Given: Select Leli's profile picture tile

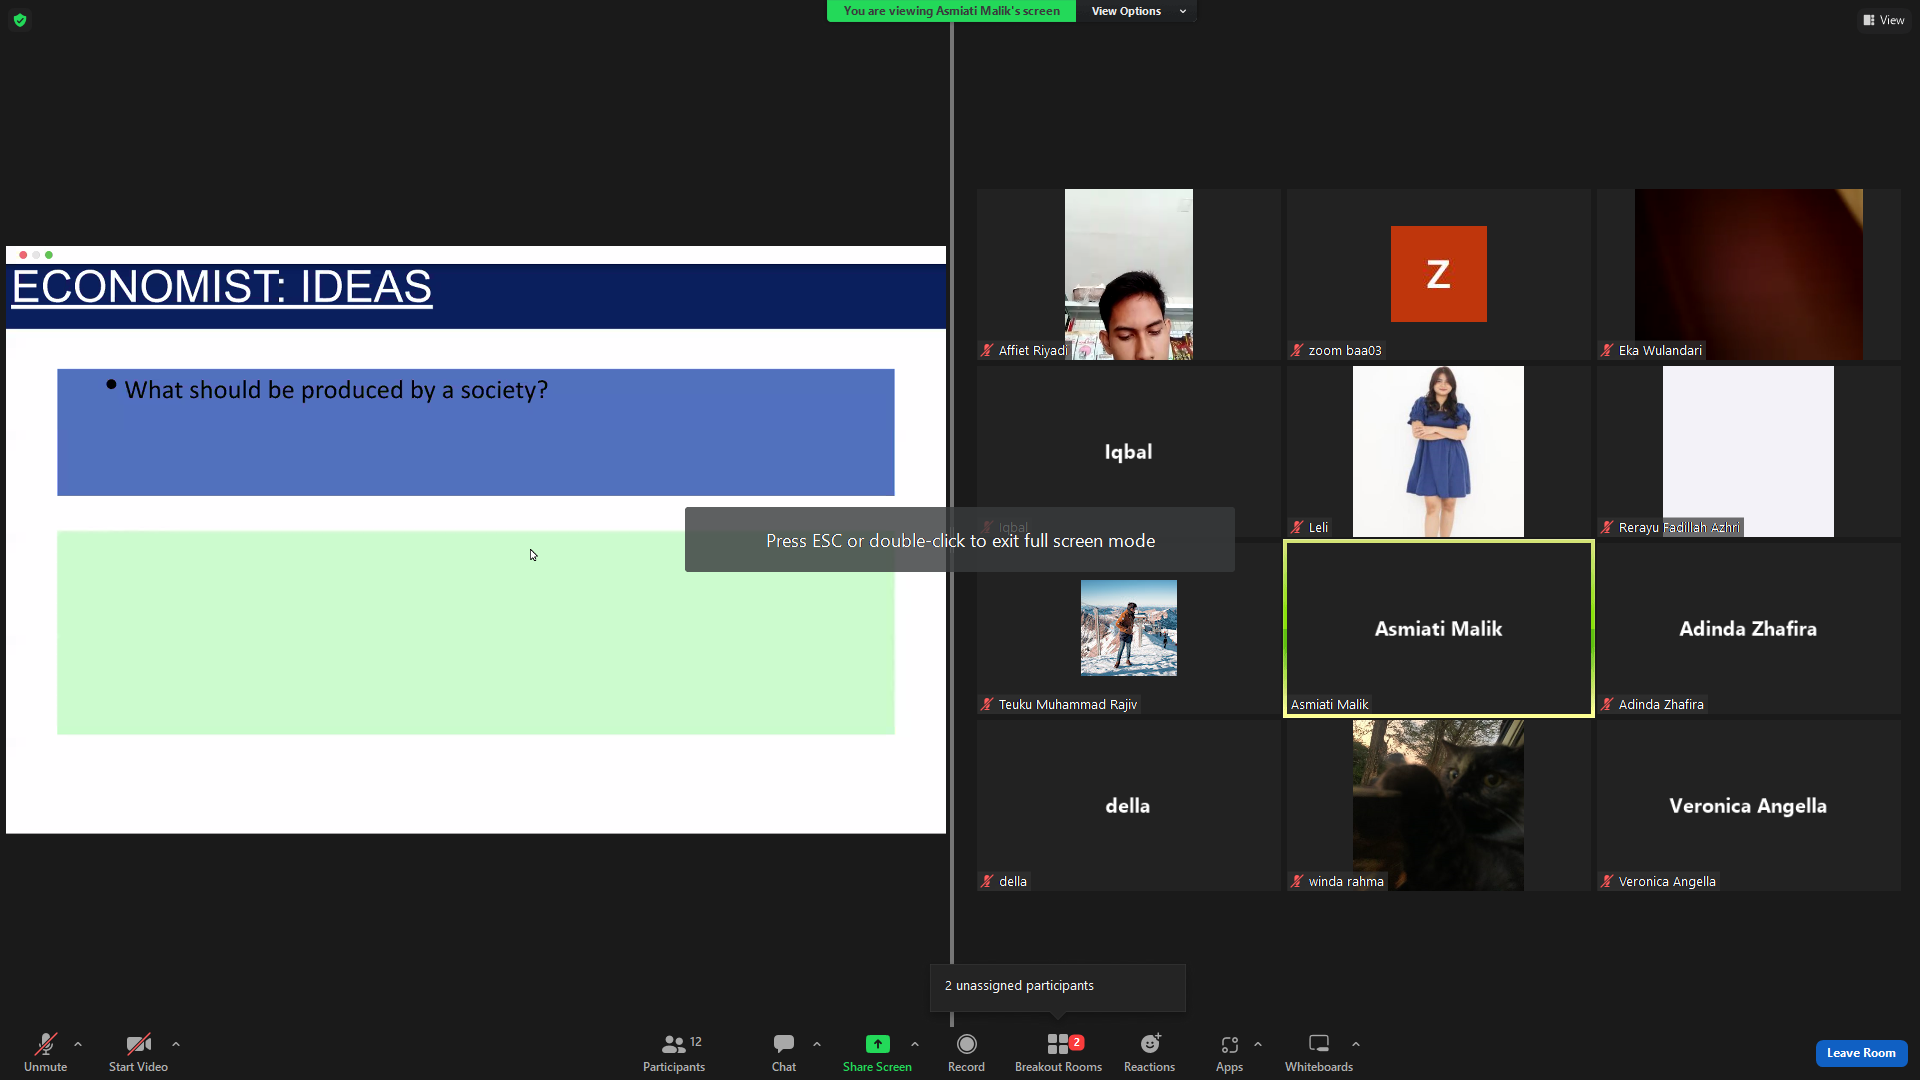Looking at the screenshot, I should pyautogui.click(x=1438, y=451).
